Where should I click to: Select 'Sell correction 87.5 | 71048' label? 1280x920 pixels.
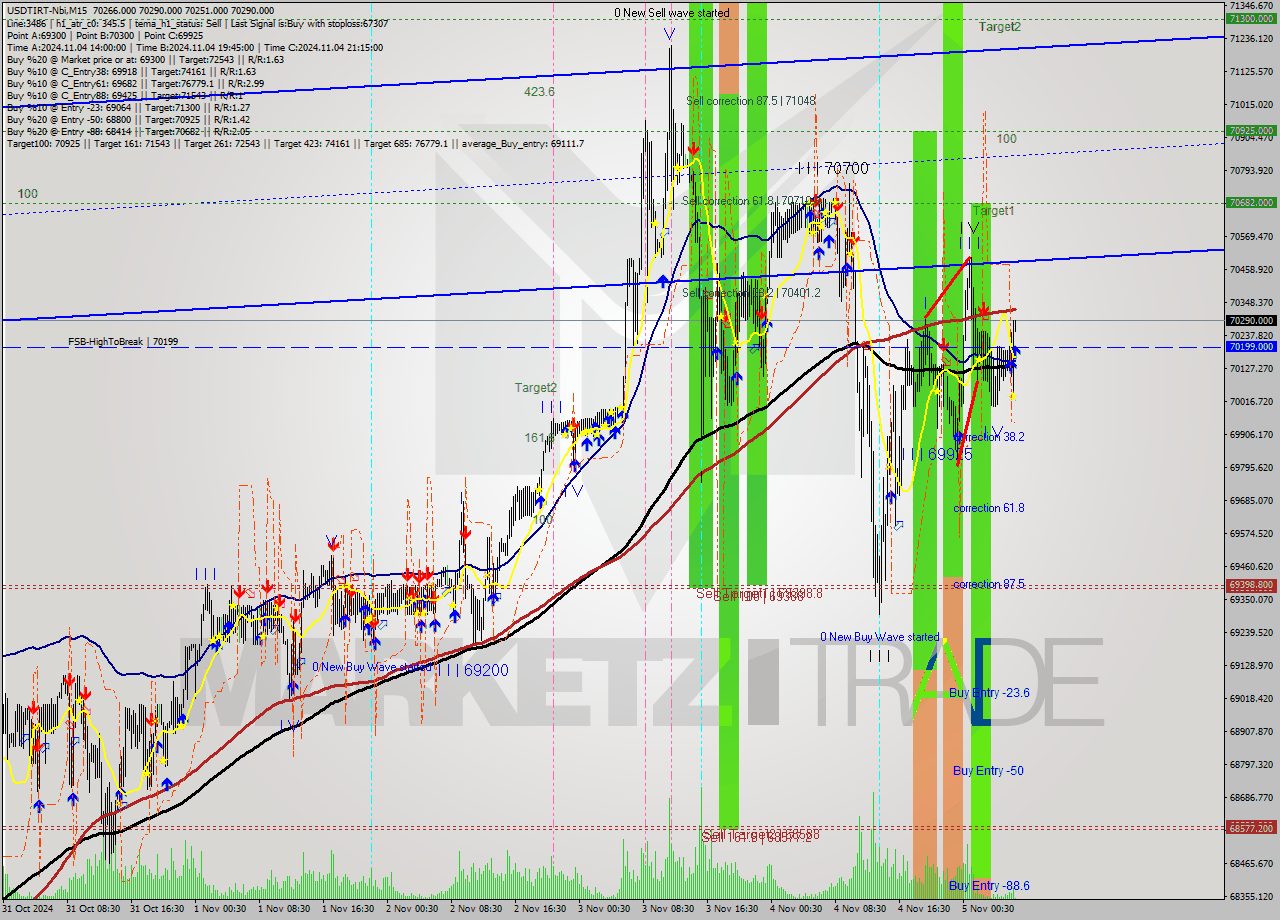click(x=751, y=101)
